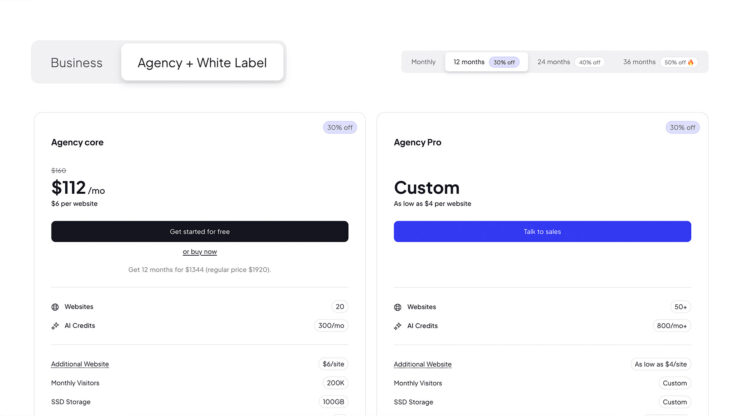
Task: Click AI Credits sparkle icon in Agency Pro
Action: (398, 326)
